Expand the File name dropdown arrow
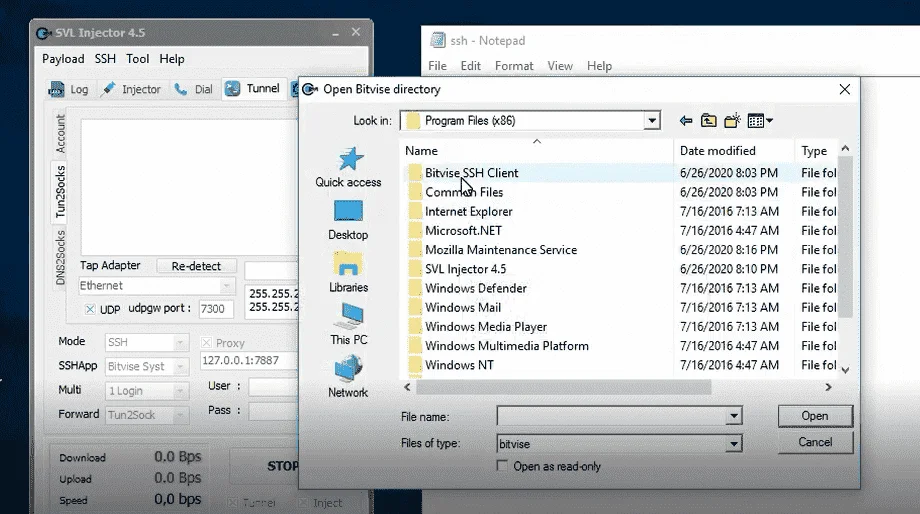 733,416
